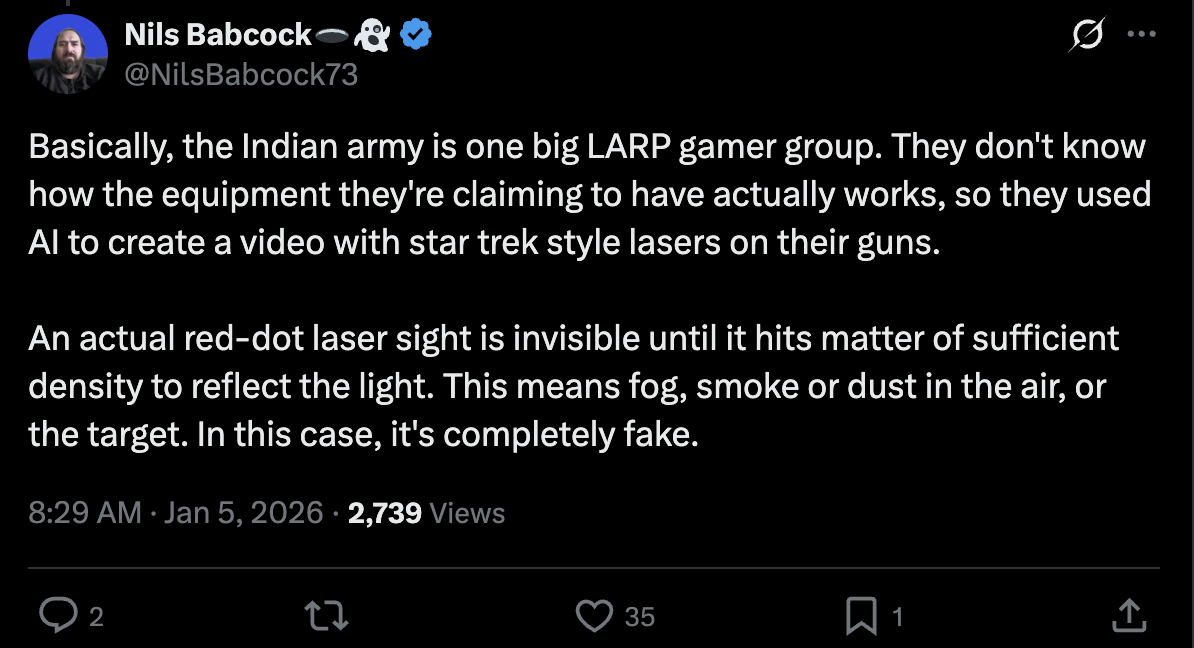
Task: Open Nils Babcock's profile avatar
Action: (68, 55)
